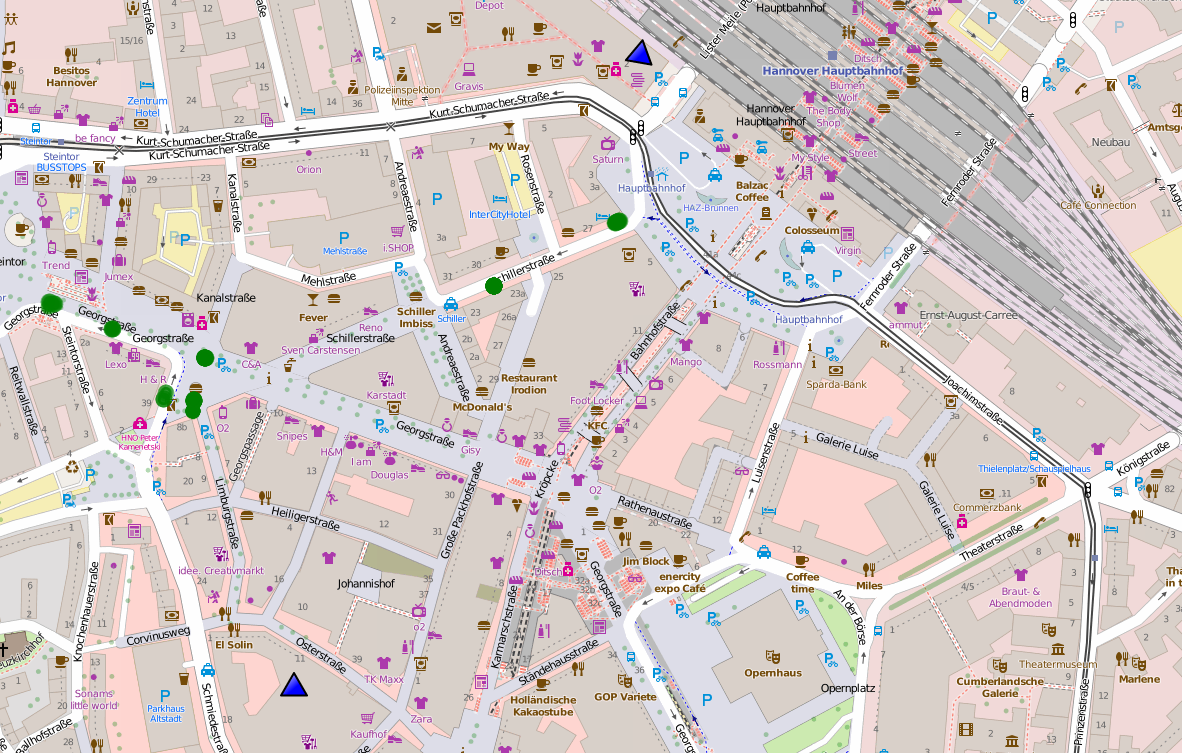The width and height of the screenshot is (1182, 753).
Task: Click the Café Connection social facility icon
Action: pos(1098,191)
